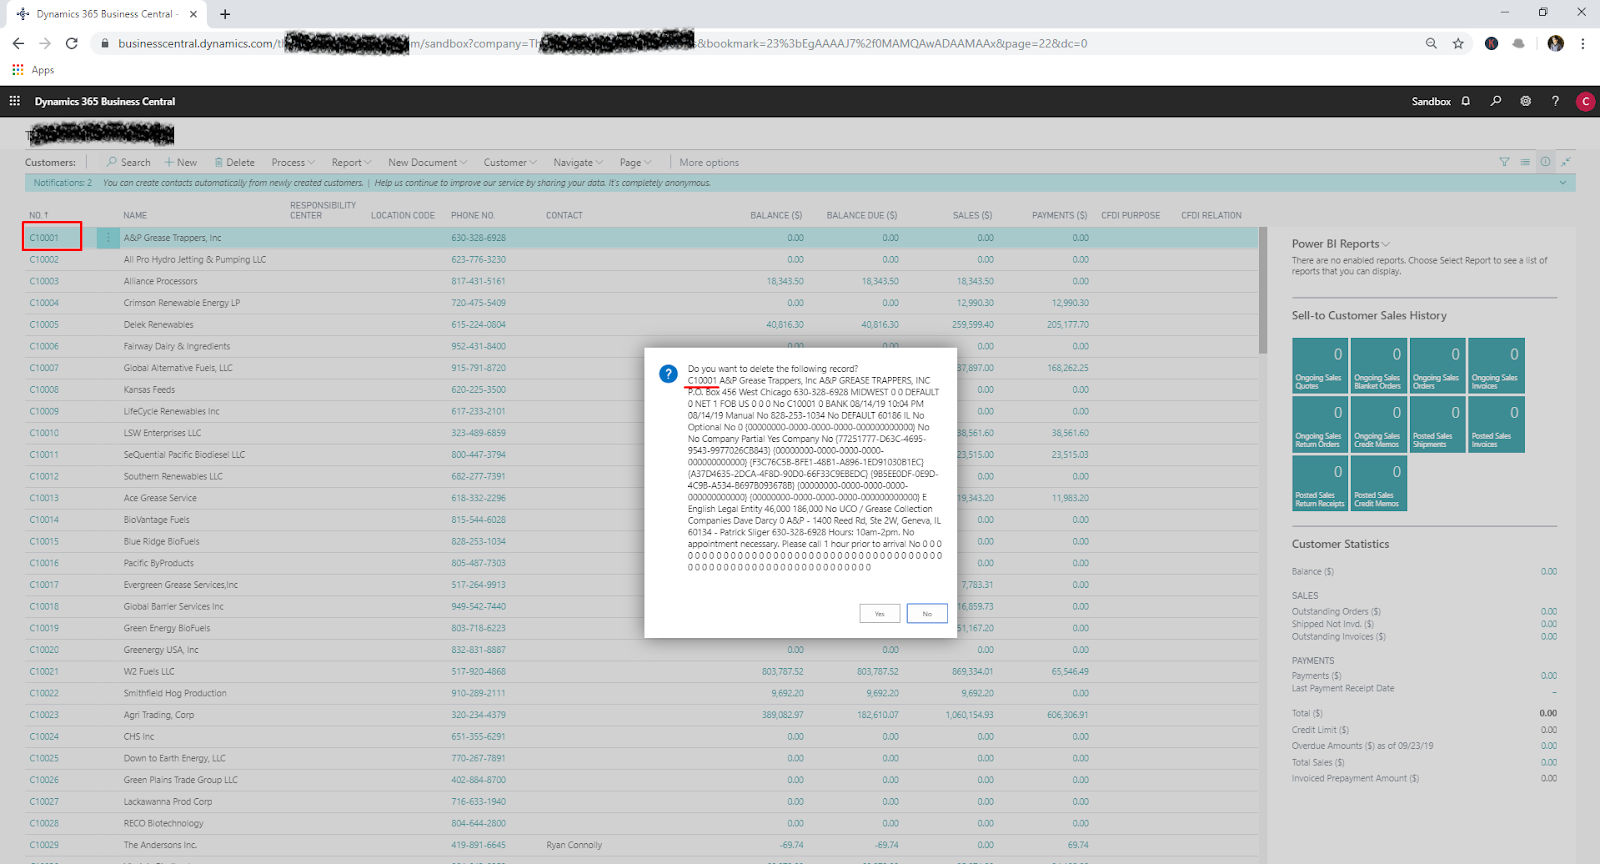Open Posted Sales Credit Memos tile
Viewport: 1600px width, 864px height.
1378,483
